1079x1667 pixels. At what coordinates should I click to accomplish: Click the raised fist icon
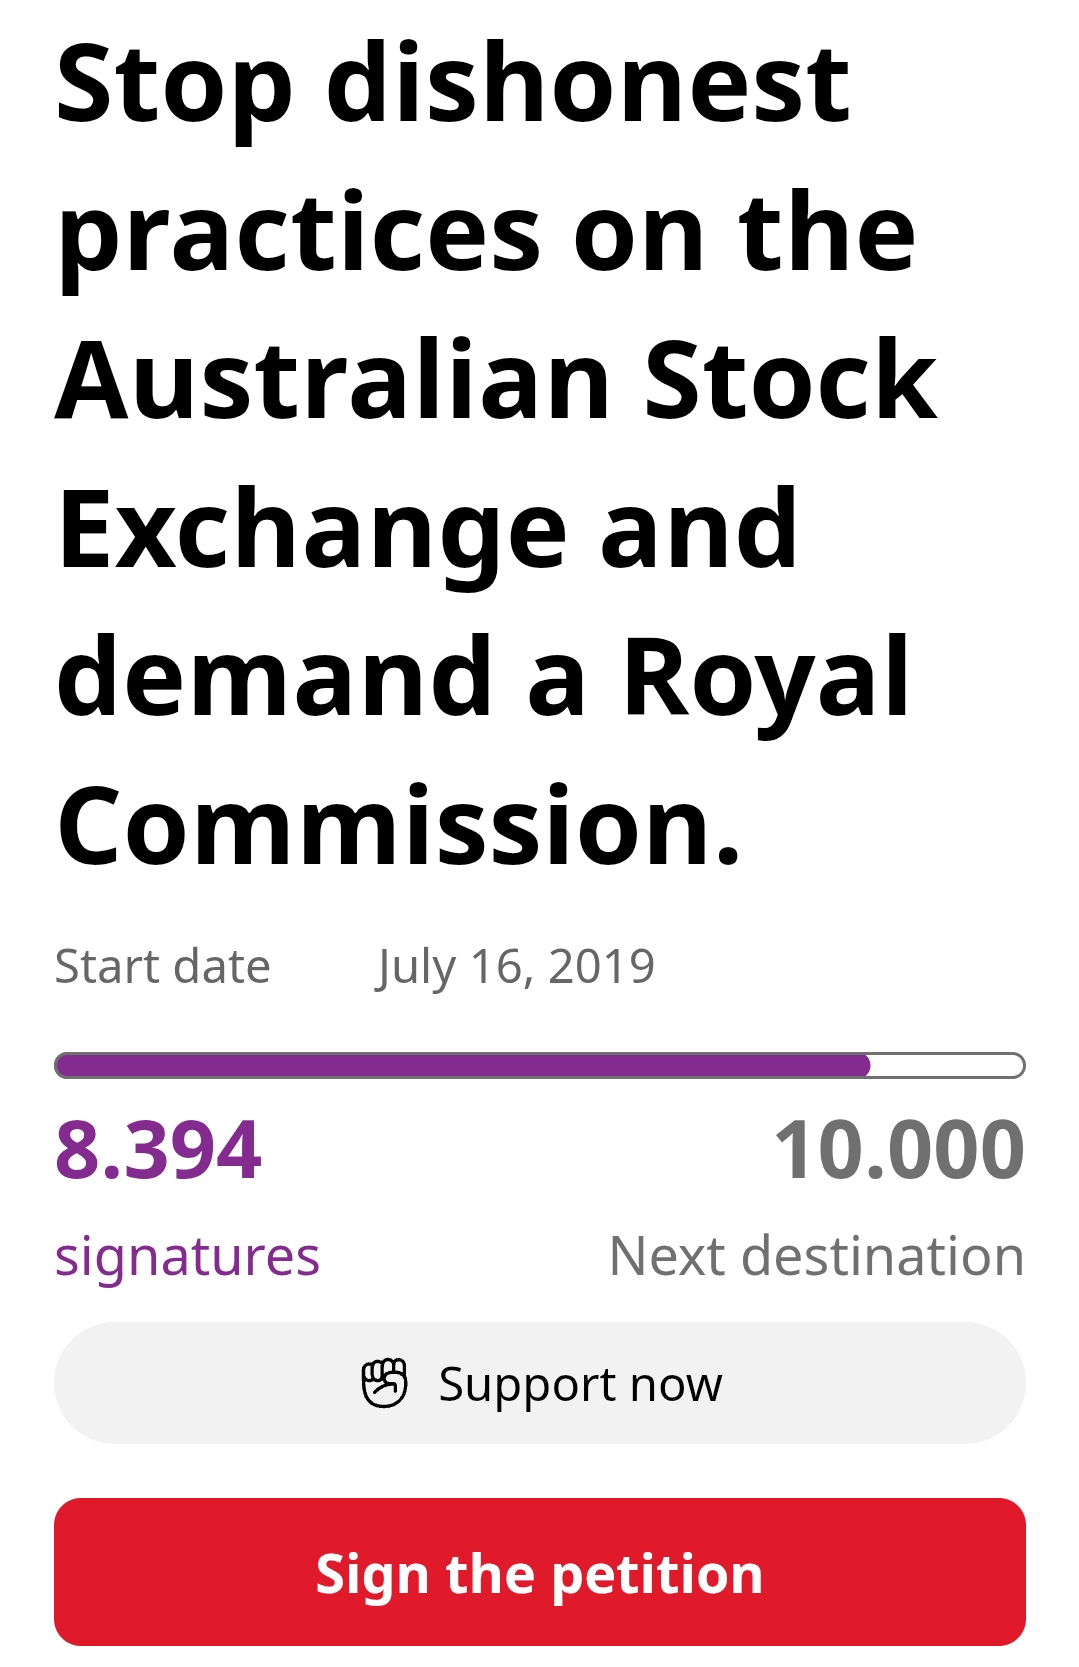tap(384, 1383)
